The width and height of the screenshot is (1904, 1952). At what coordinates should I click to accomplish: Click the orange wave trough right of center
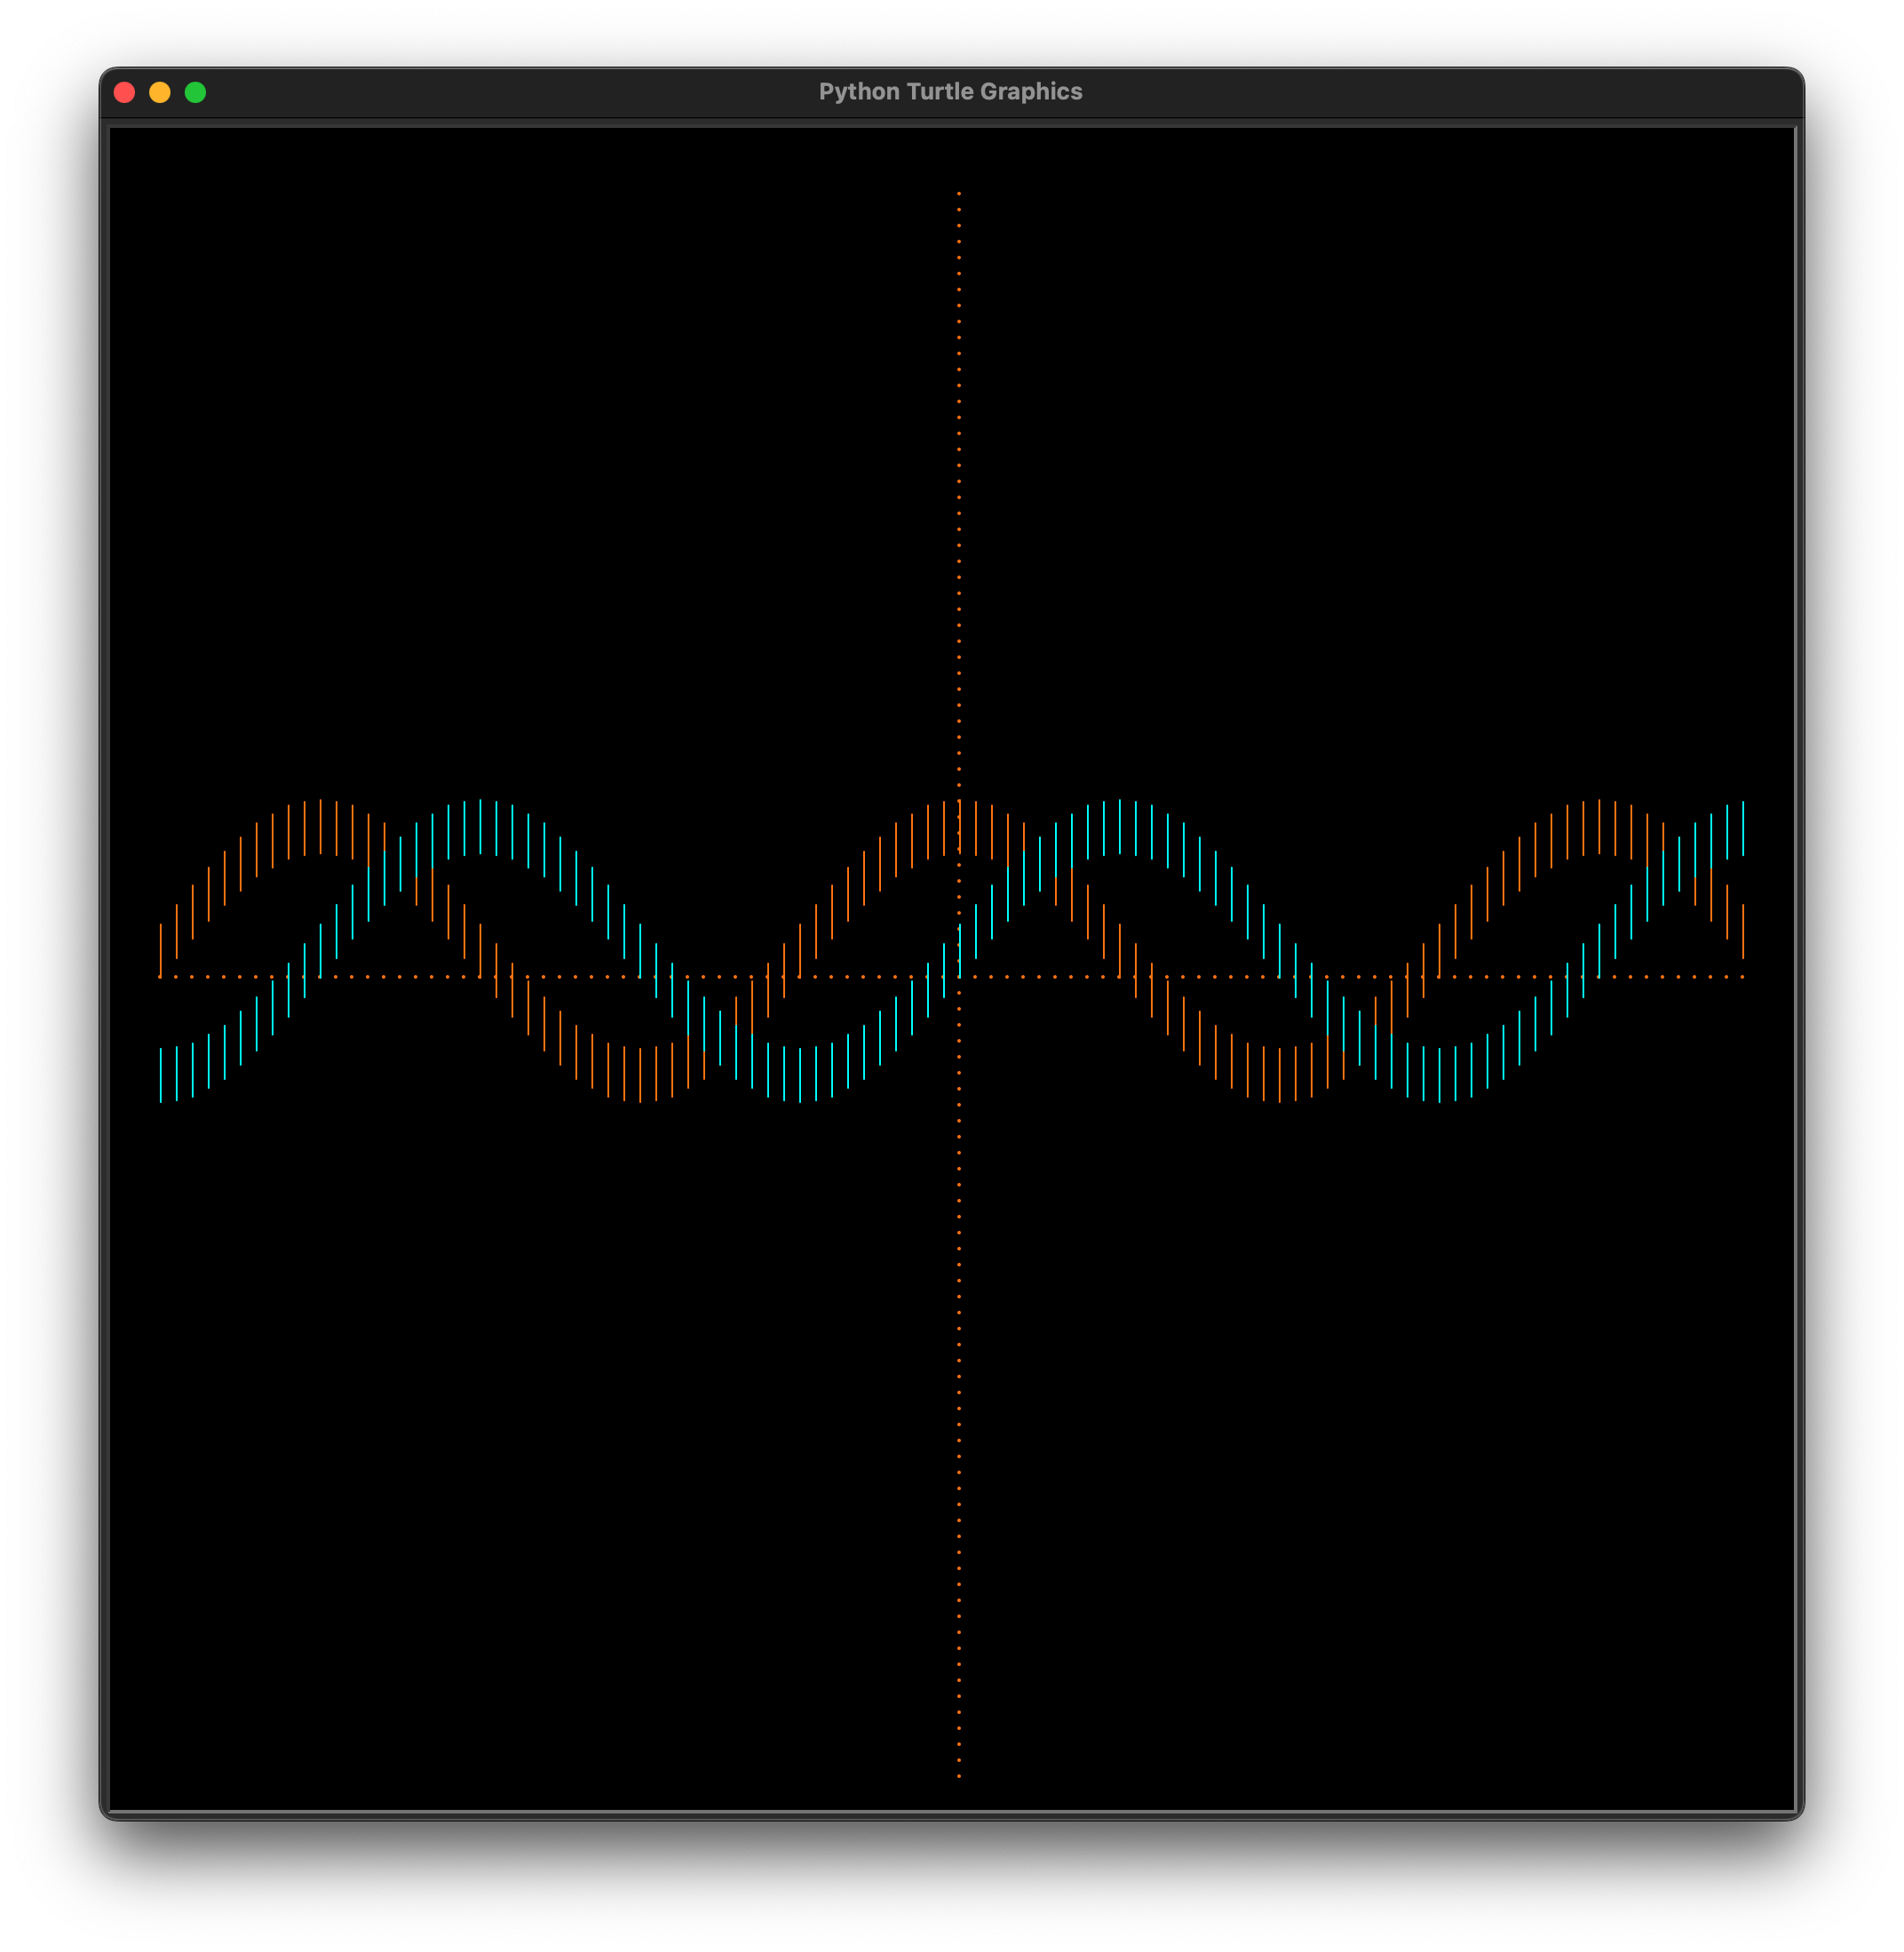[x=1280, y=1075]
